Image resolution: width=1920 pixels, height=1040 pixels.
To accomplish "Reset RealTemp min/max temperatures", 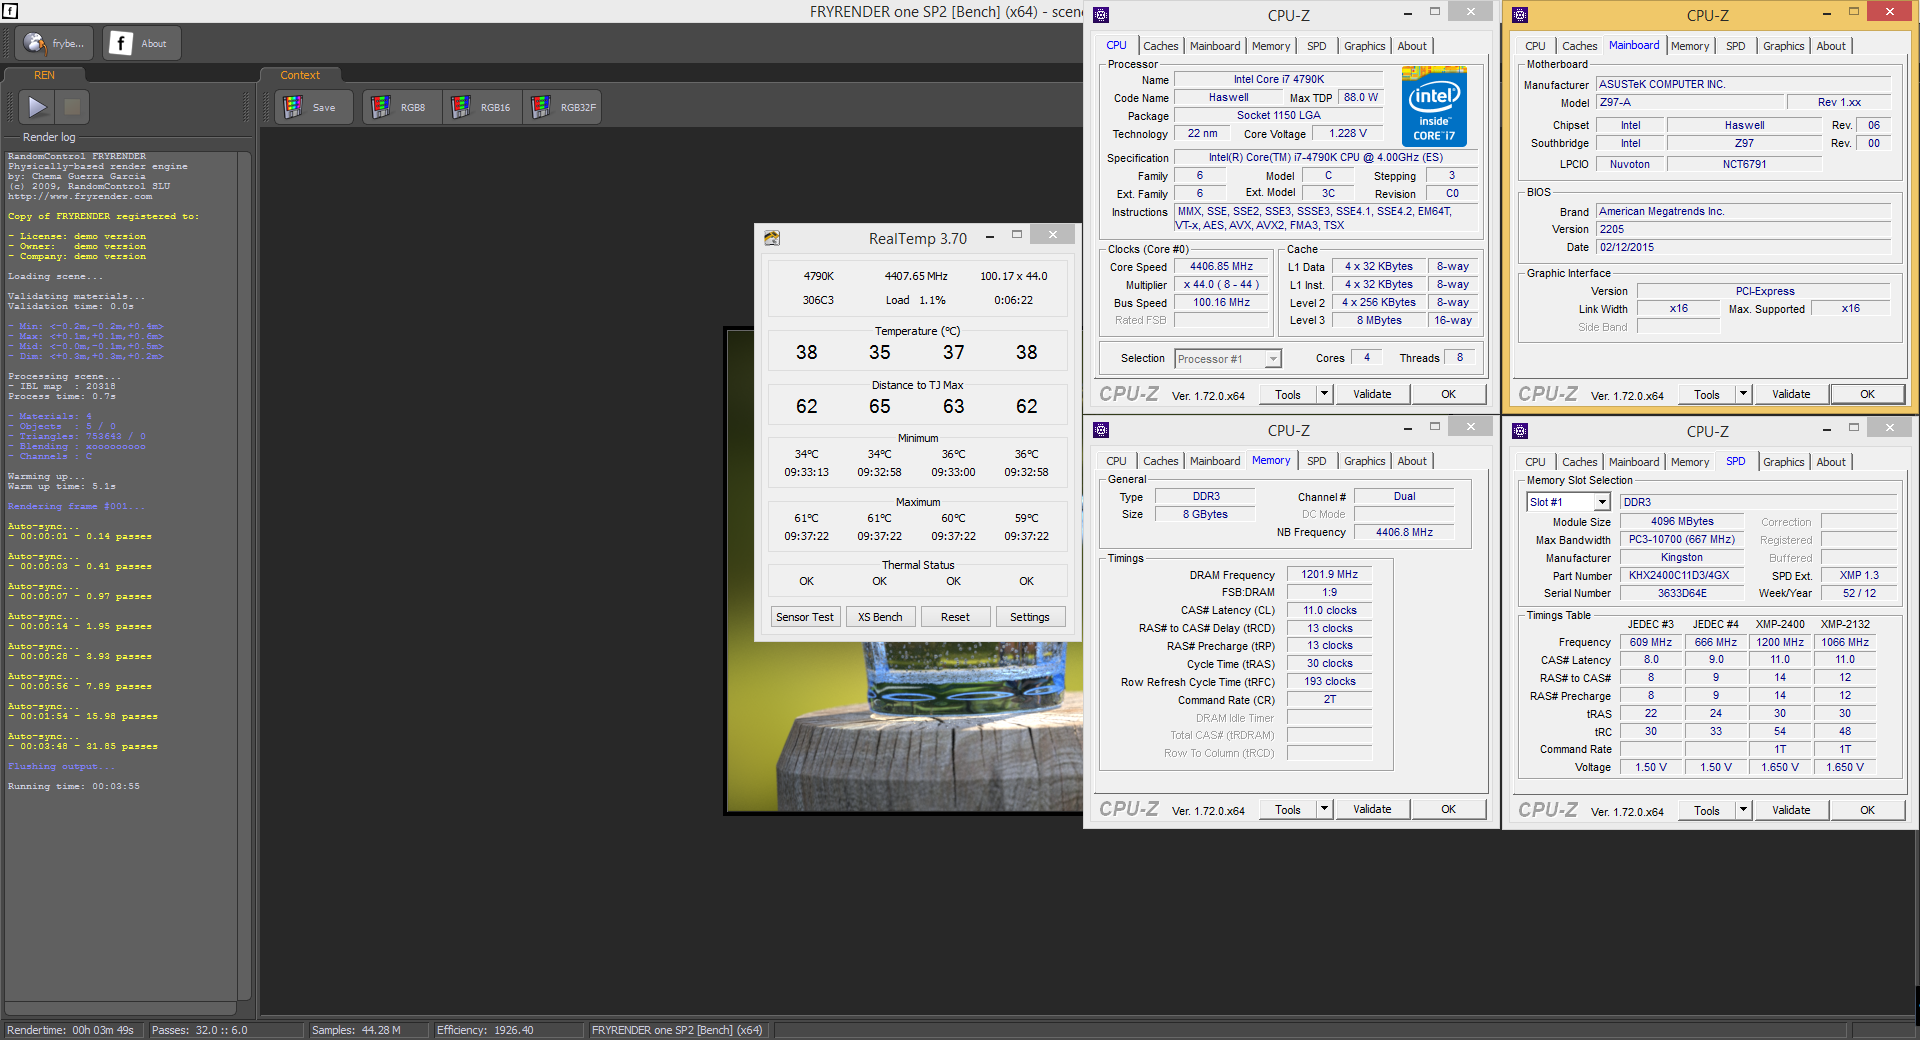I will (x=955, y=617).
